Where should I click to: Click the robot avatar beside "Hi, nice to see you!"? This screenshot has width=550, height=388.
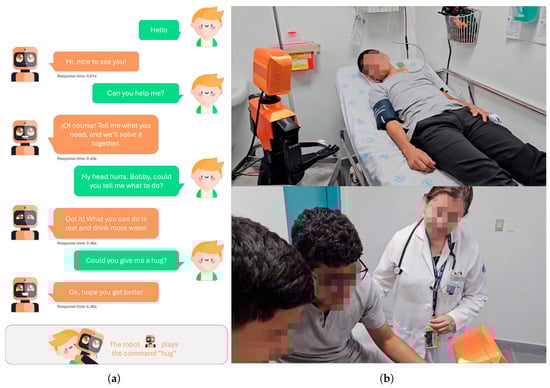click(25, 64)
